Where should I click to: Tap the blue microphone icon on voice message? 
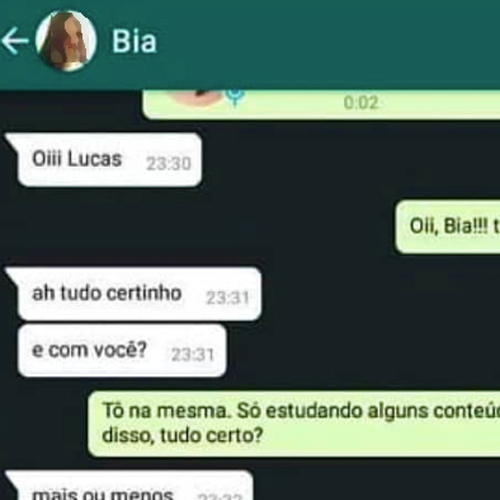[235, 97]
